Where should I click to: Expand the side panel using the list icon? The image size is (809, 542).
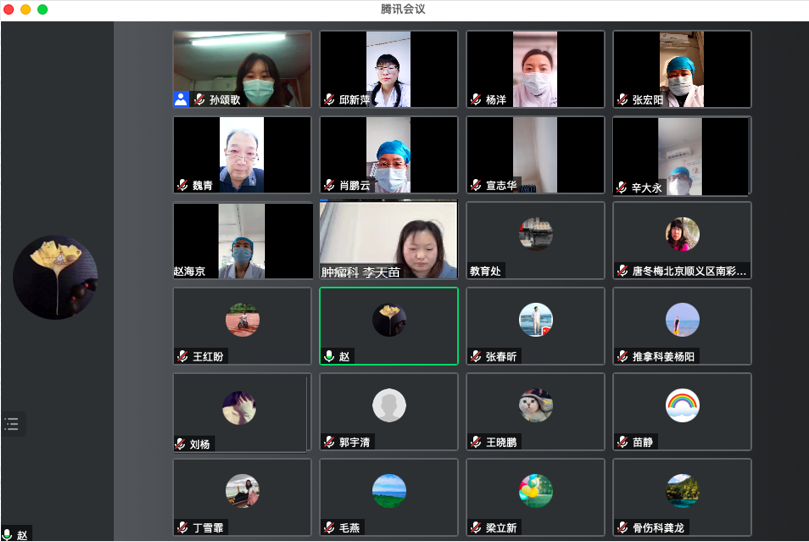click(x=12, y=424)
